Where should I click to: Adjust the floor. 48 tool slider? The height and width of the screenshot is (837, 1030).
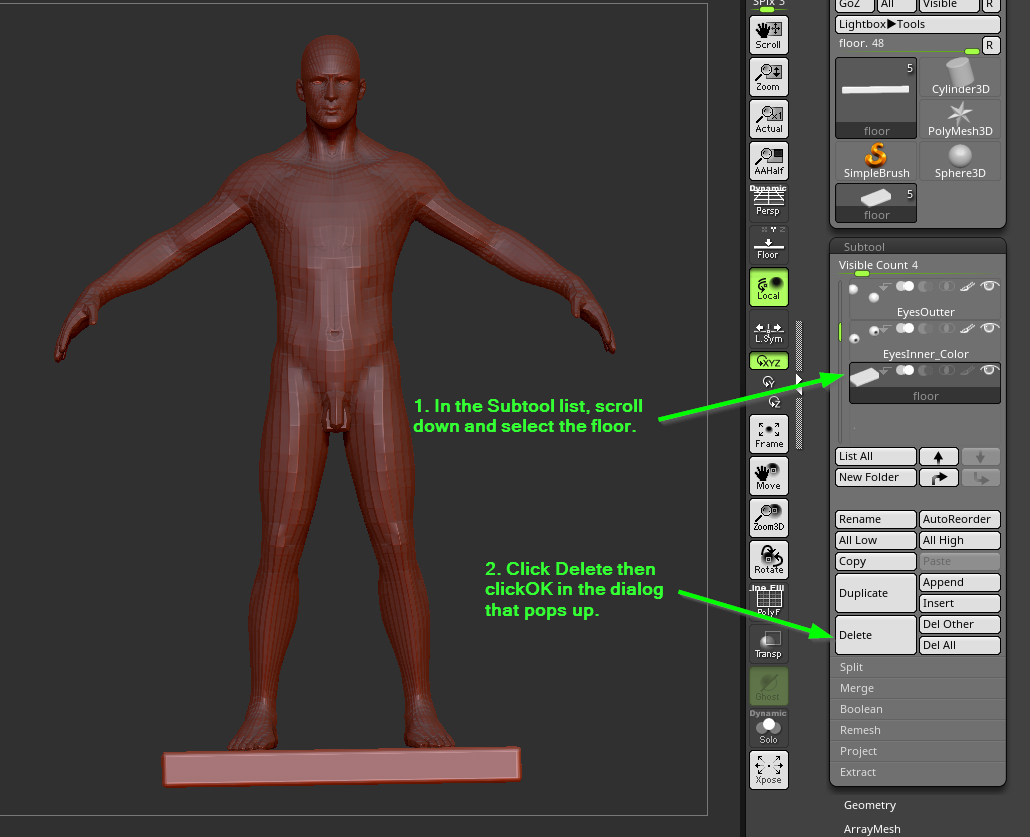pos(908,46)
